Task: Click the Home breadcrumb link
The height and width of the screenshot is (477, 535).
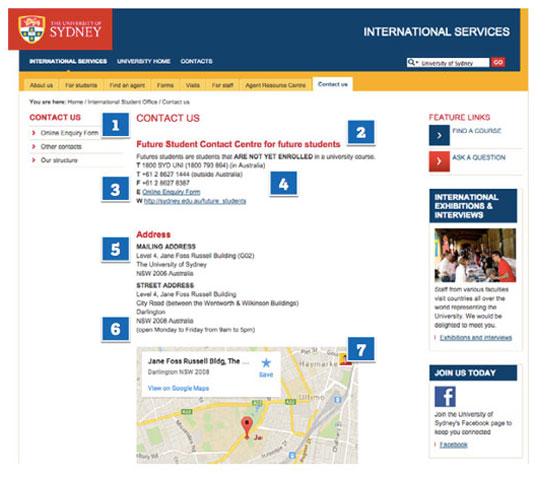Action: pos(75,102)
